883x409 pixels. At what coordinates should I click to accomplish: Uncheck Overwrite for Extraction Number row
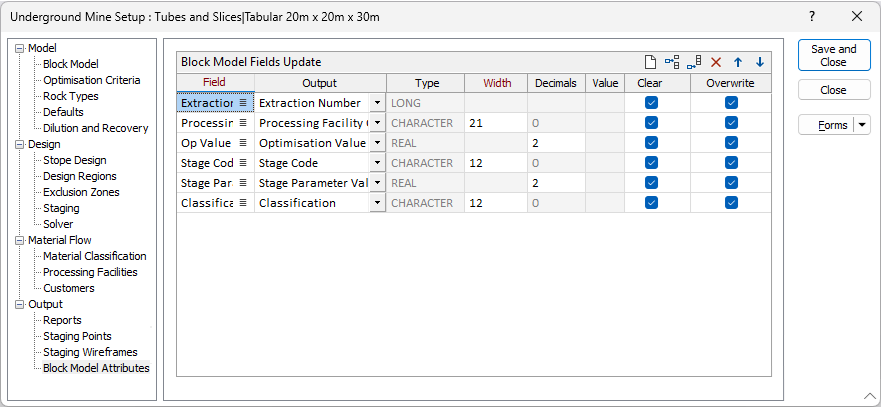click(732, 103)
